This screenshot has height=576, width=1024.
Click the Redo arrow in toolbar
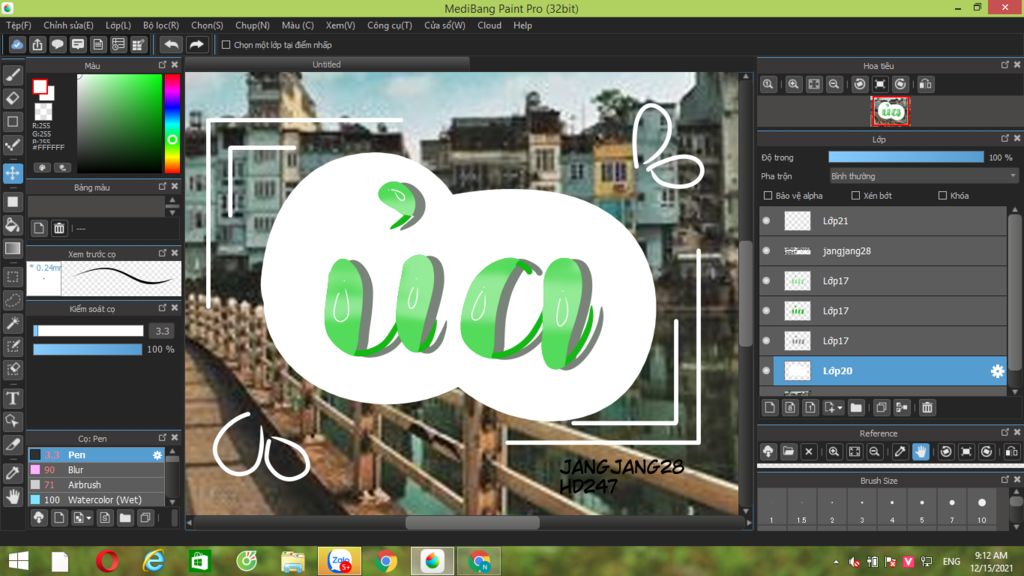(x=196, y=44)
